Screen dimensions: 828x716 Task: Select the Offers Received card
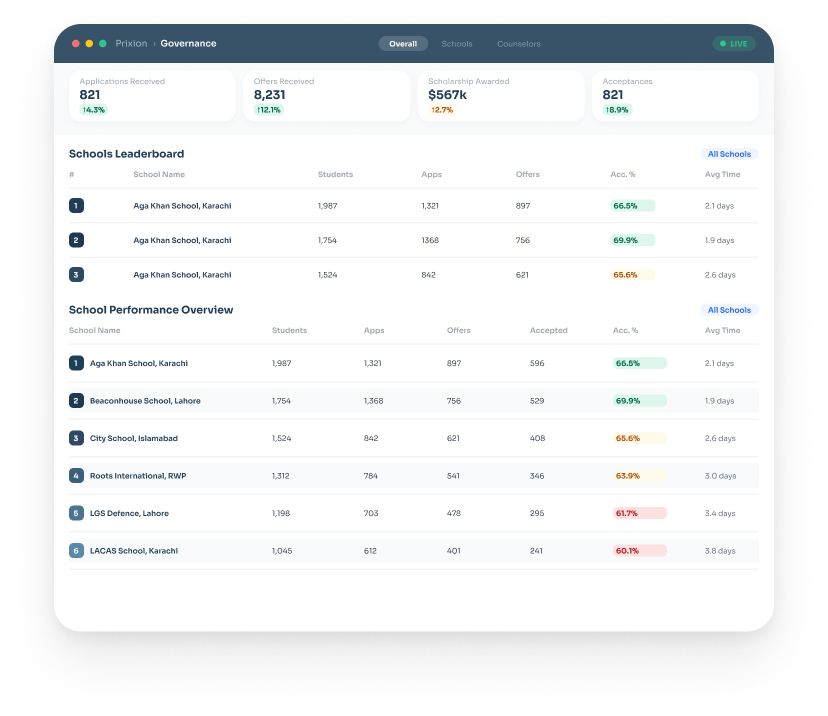coord(327,96)
